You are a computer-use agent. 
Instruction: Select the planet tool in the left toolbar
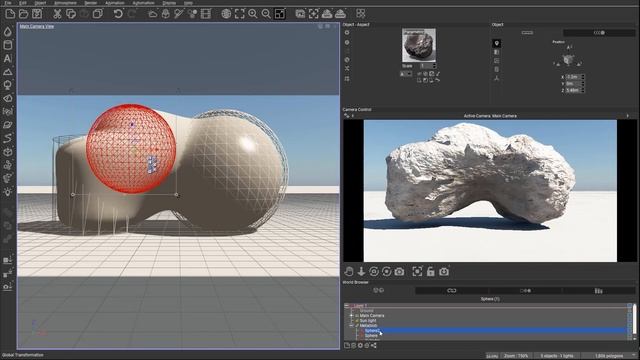[8, 125]
